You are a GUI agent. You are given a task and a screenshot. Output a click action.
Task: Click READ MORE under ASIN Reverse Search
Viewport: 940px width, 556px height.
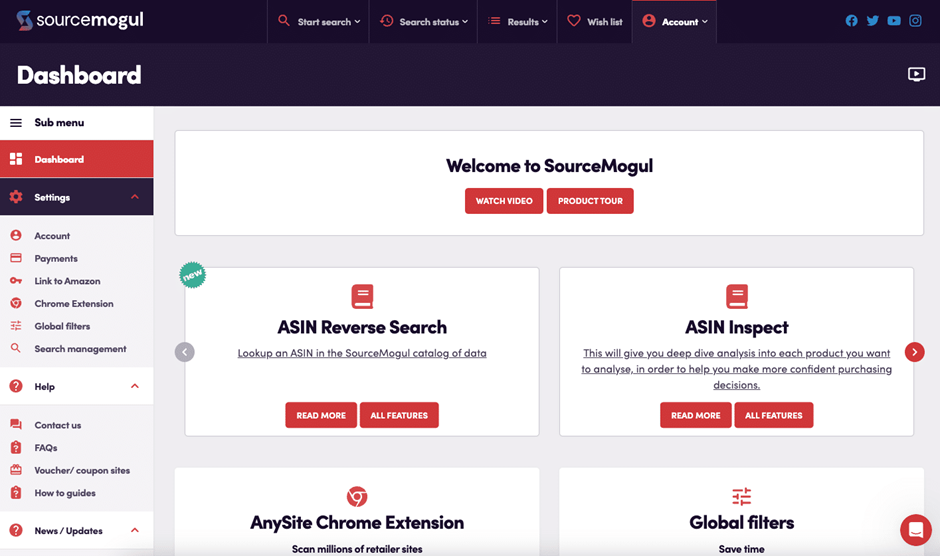click(321, 415)
